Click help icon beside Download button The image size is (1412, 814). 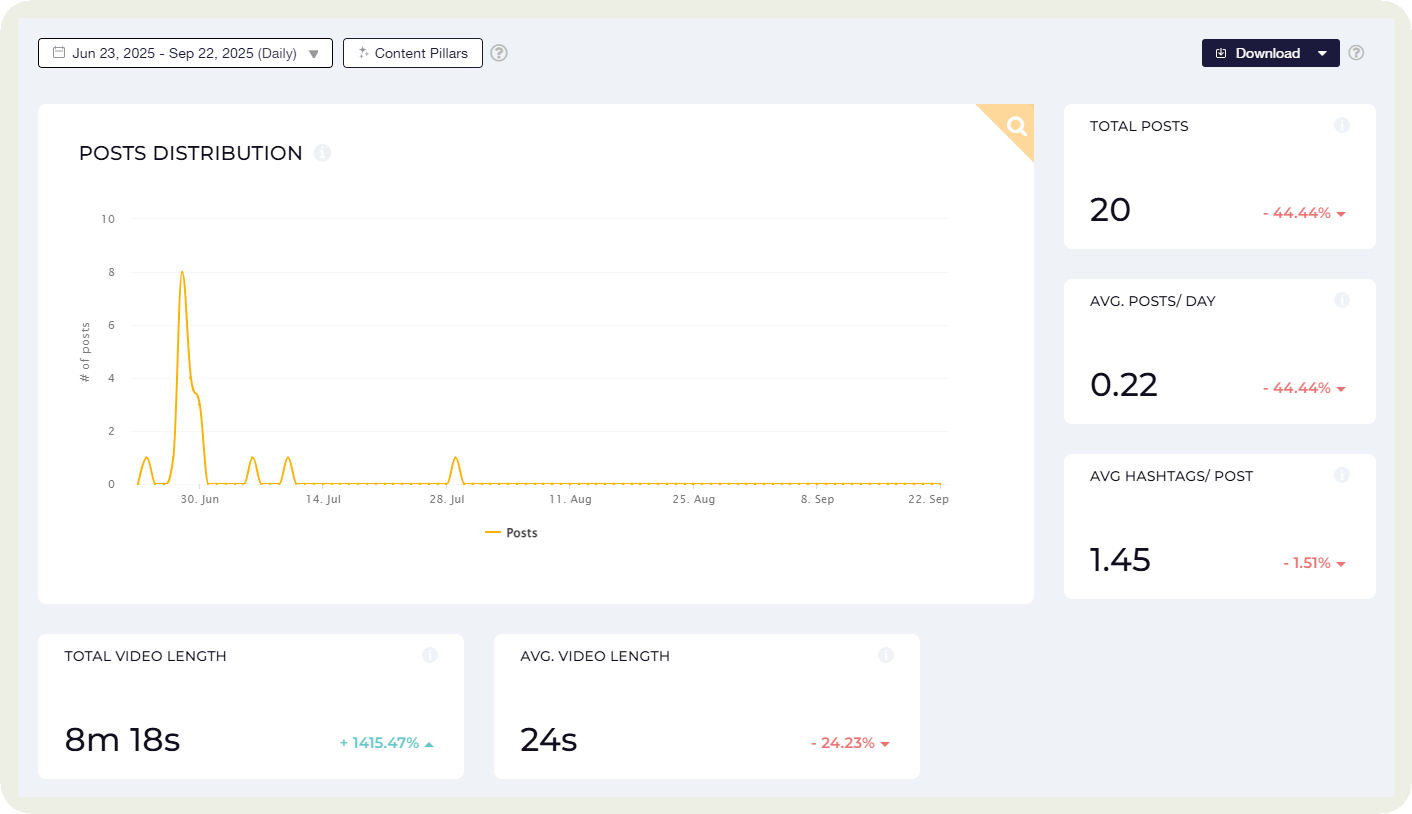point(1356,53)
